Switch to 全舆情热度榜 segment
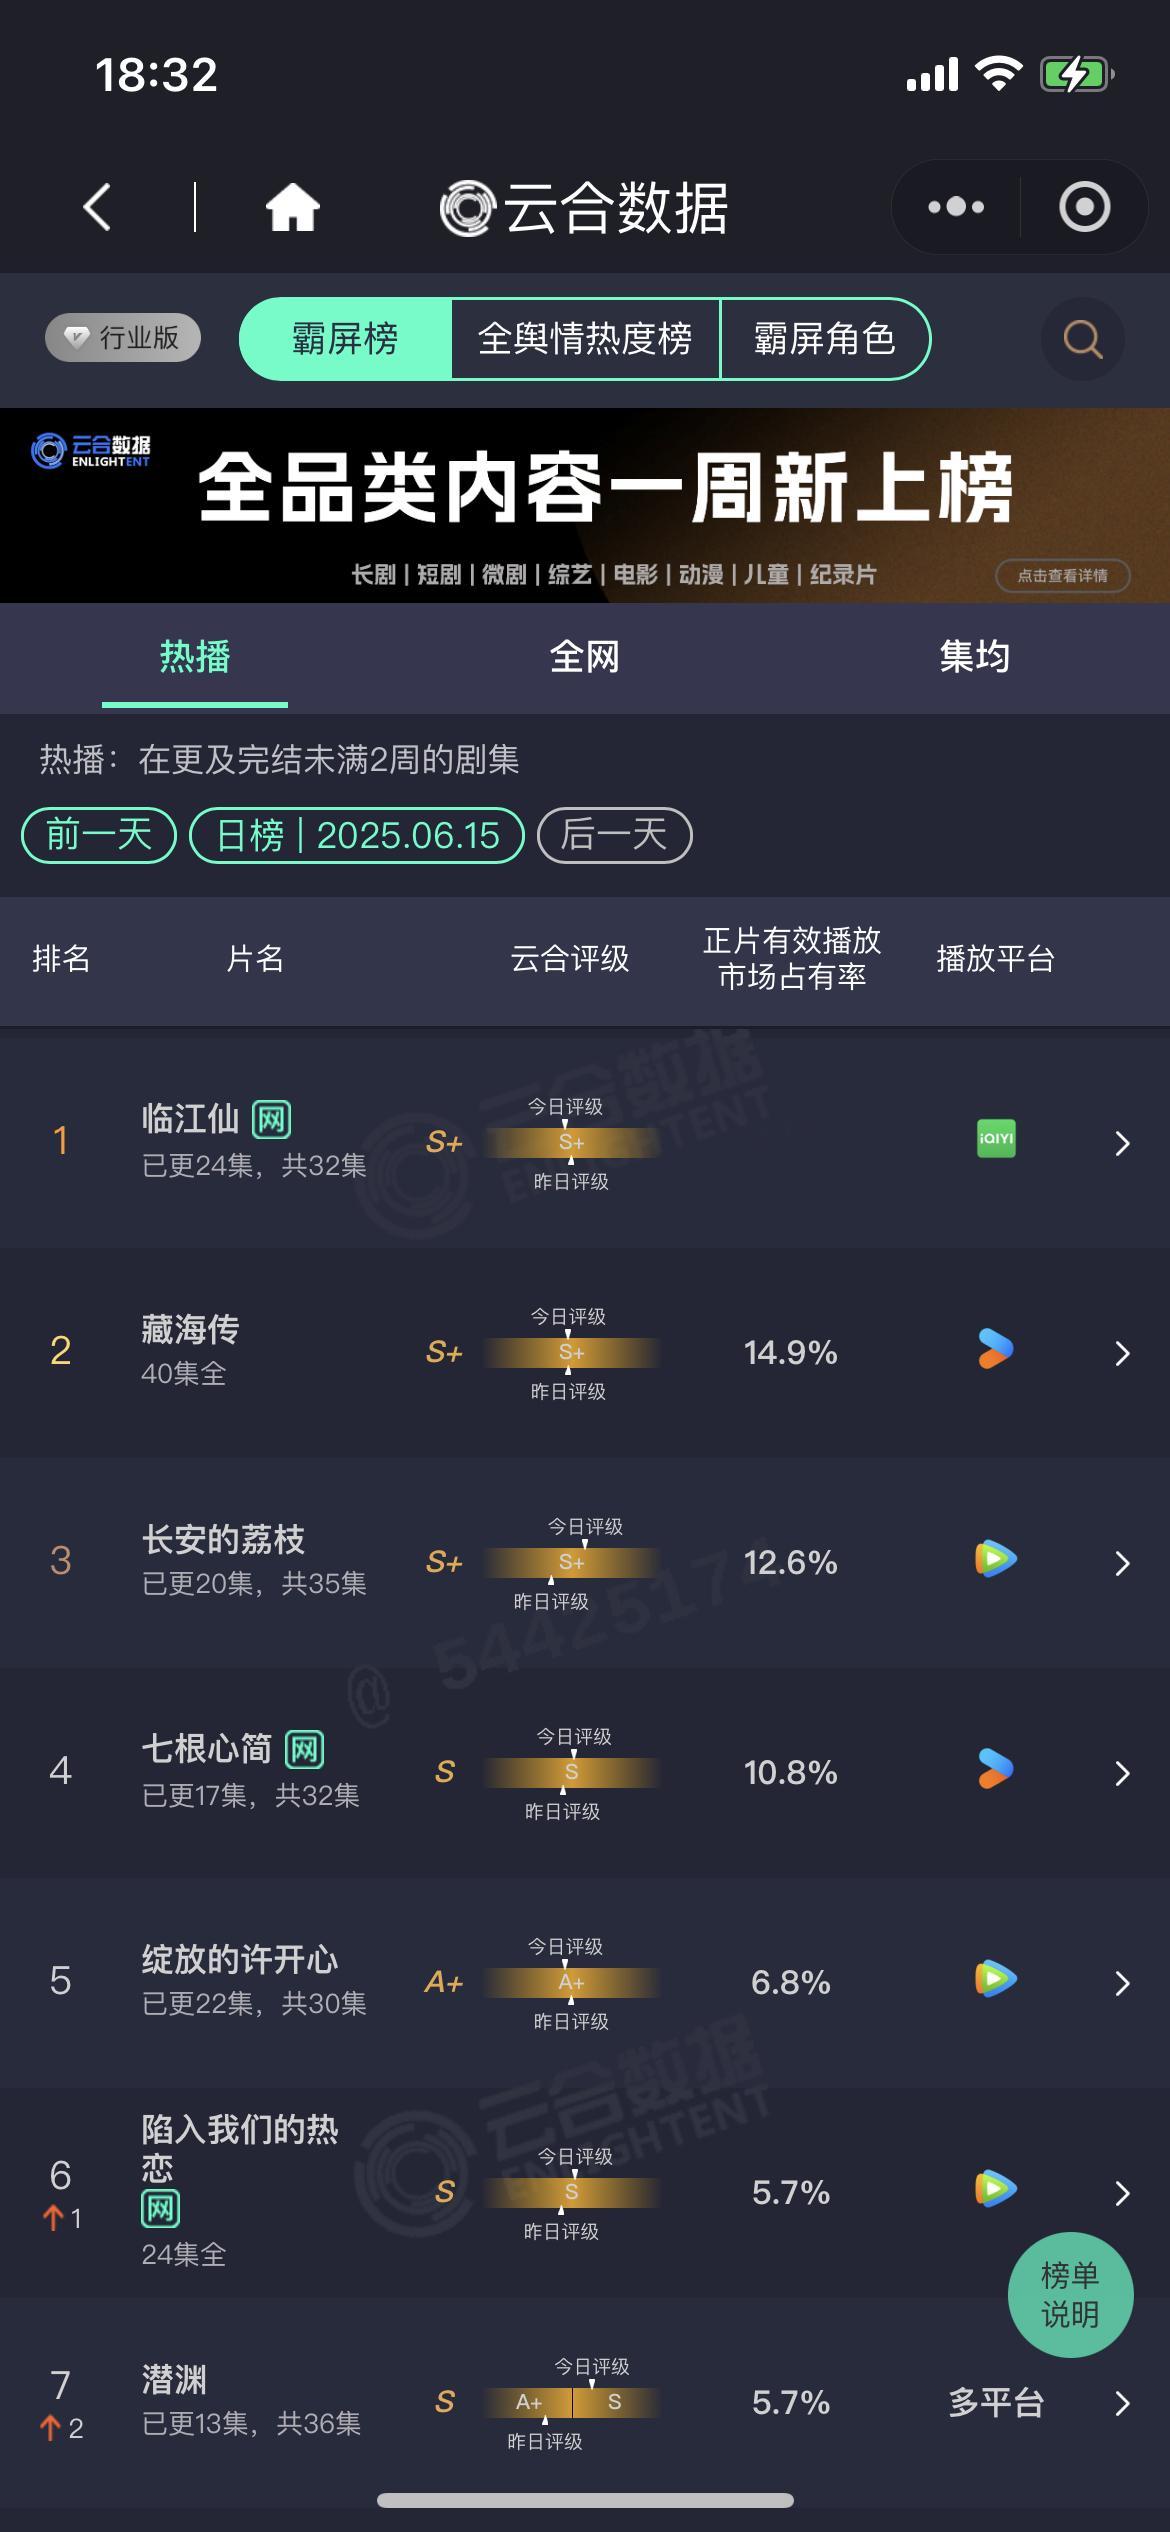This screenshot has width=1170, height=2532. click(x=585, y=339)
